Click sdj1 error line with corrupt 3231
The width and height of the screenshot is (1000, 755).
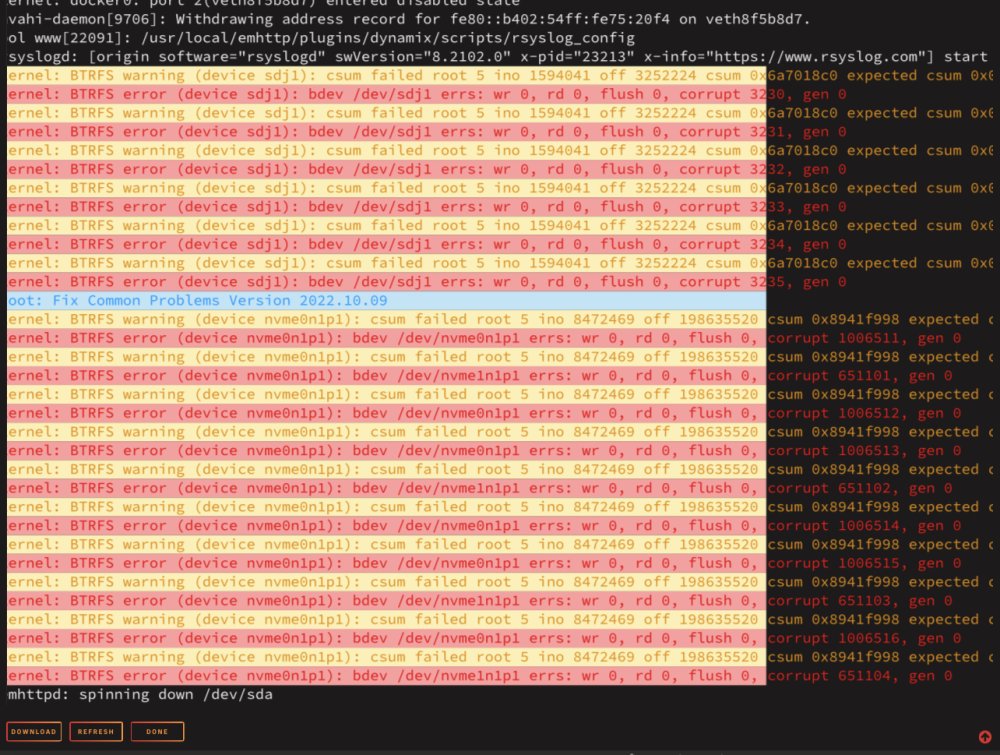(x=427, y=132)
